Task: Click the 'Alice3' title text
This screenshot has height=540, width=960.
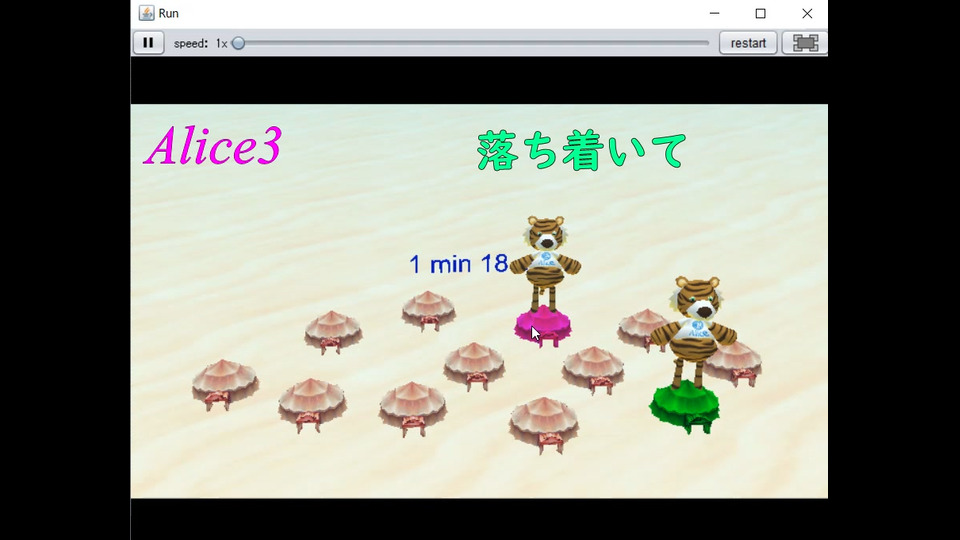Action: (213, 146)
